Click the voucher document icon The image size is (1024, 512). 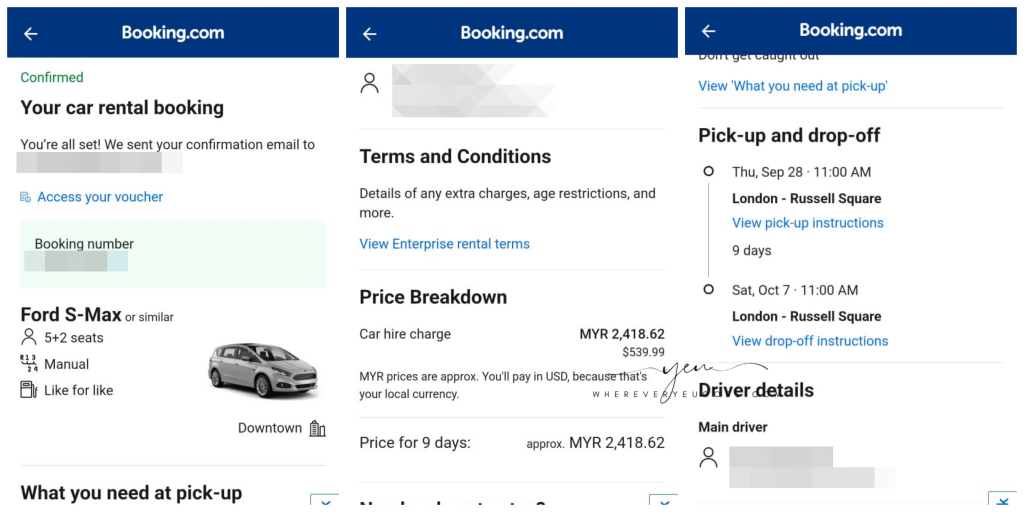point(25,197)
